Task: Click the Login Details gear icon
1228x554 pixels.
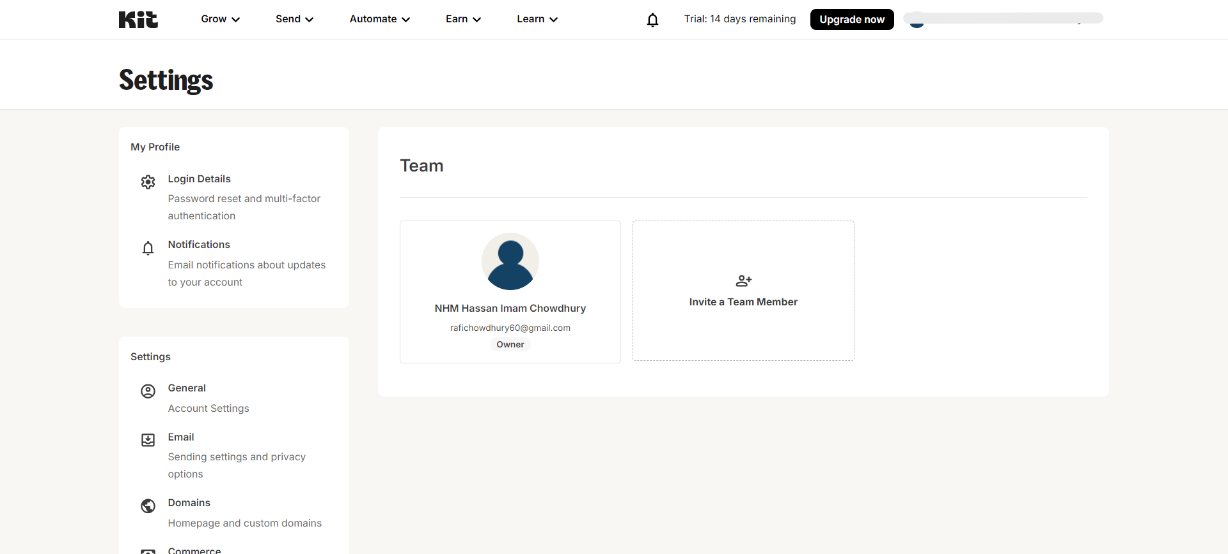Action: pyautogui.click(x=148, y=182)
